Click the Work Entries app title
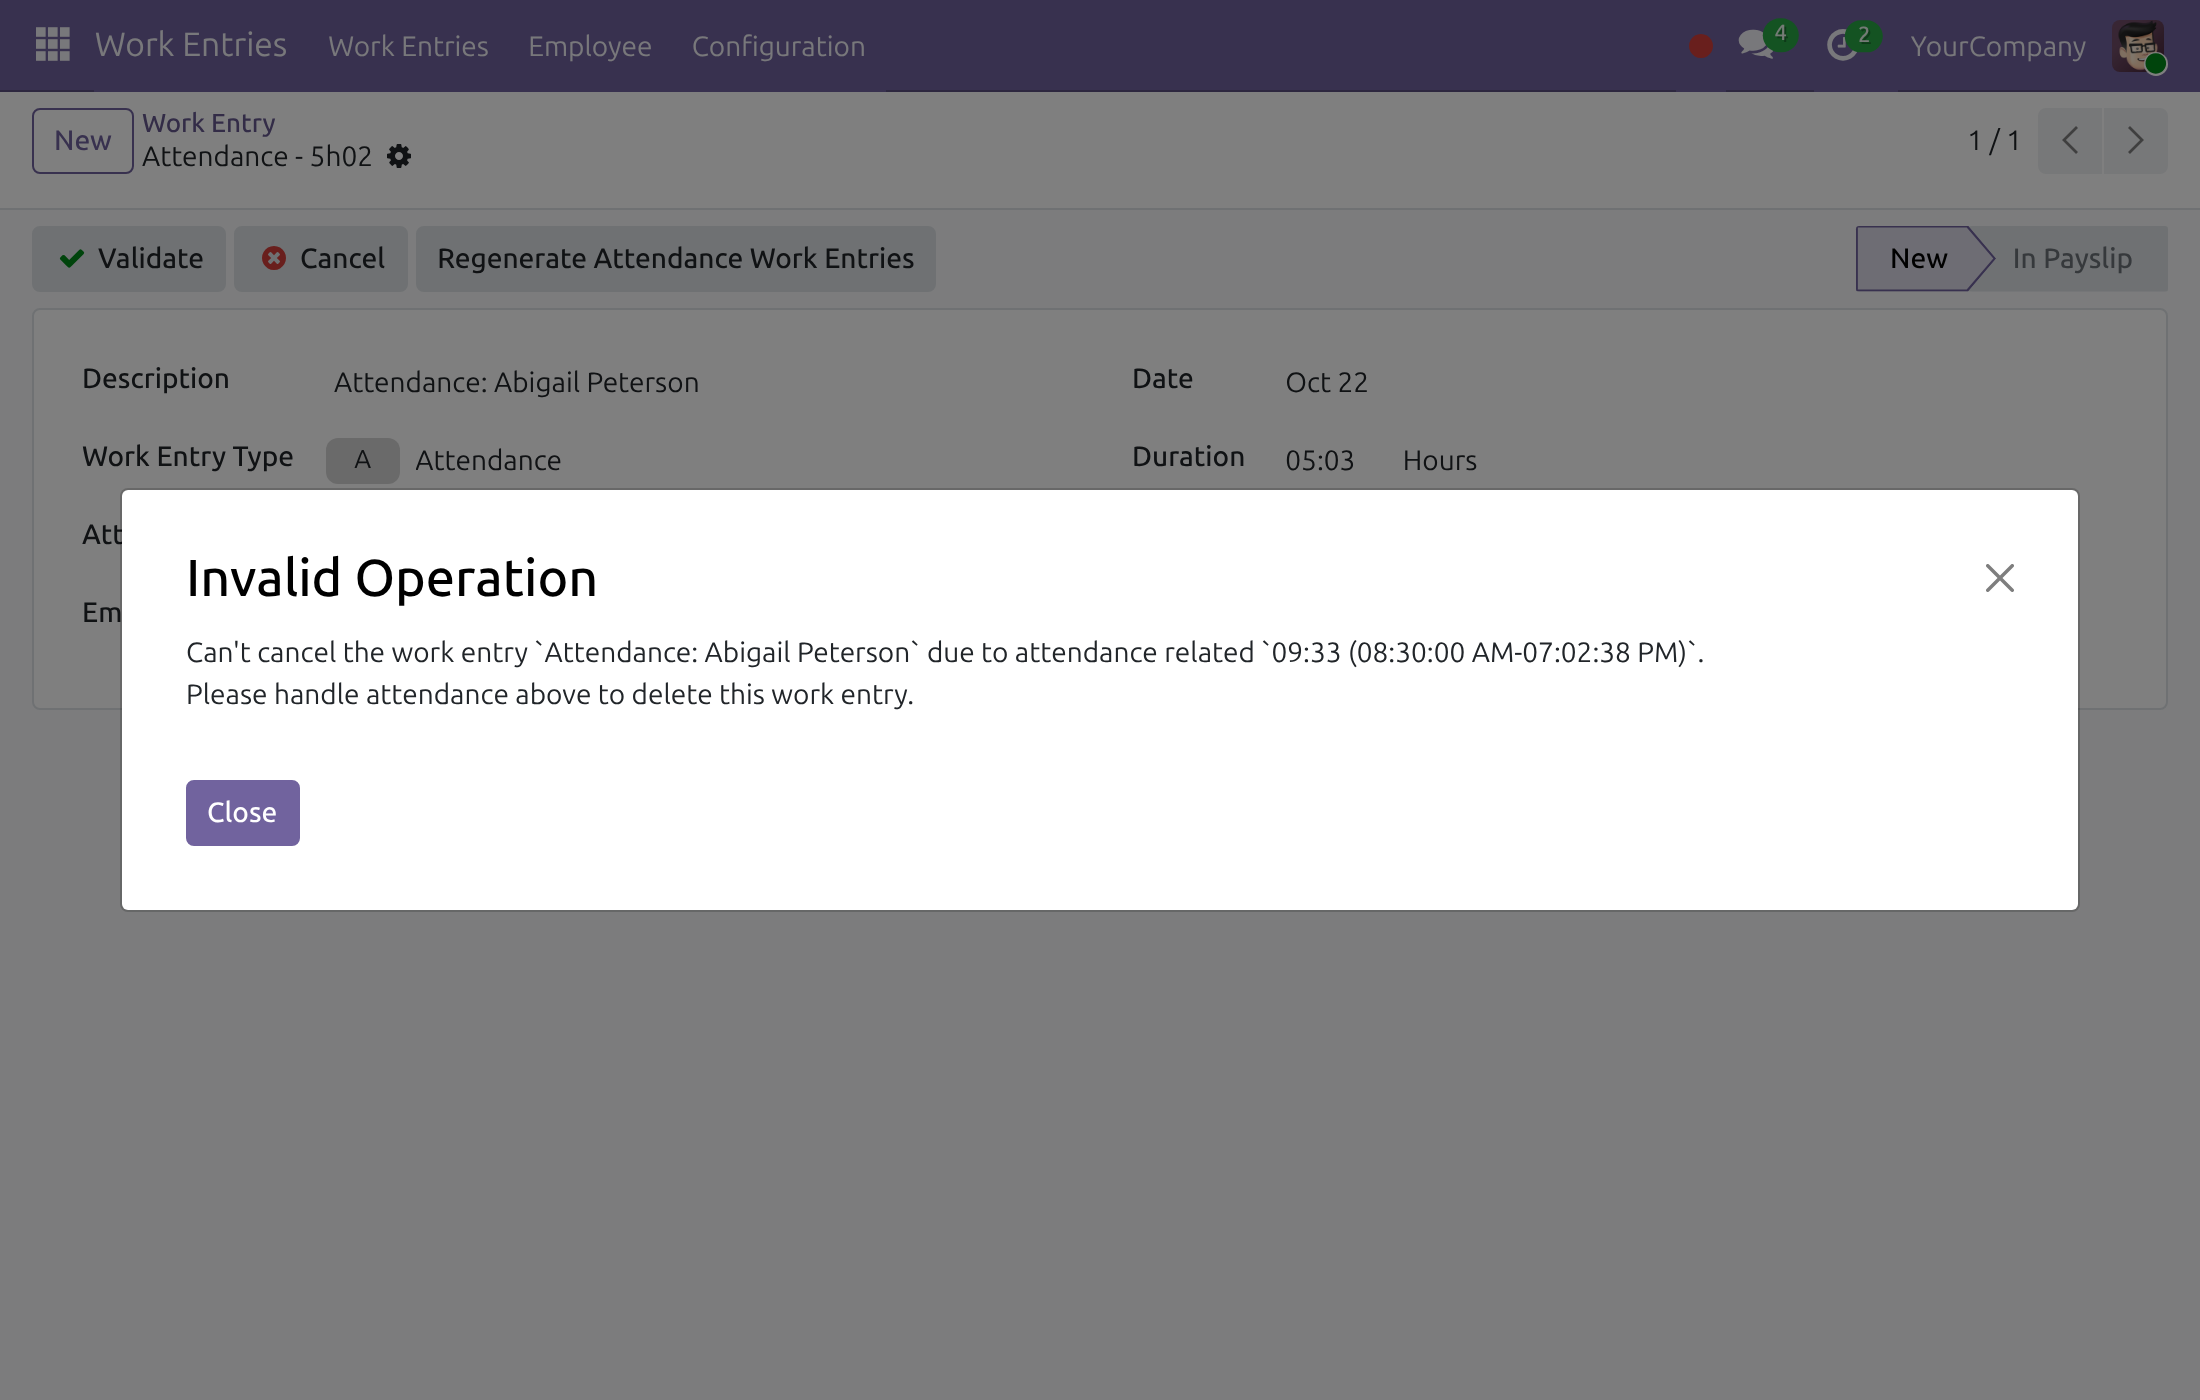Image resolution: width=2200 pixels, height=1400 pixels. pyautogui.click(x=191, y=45)
